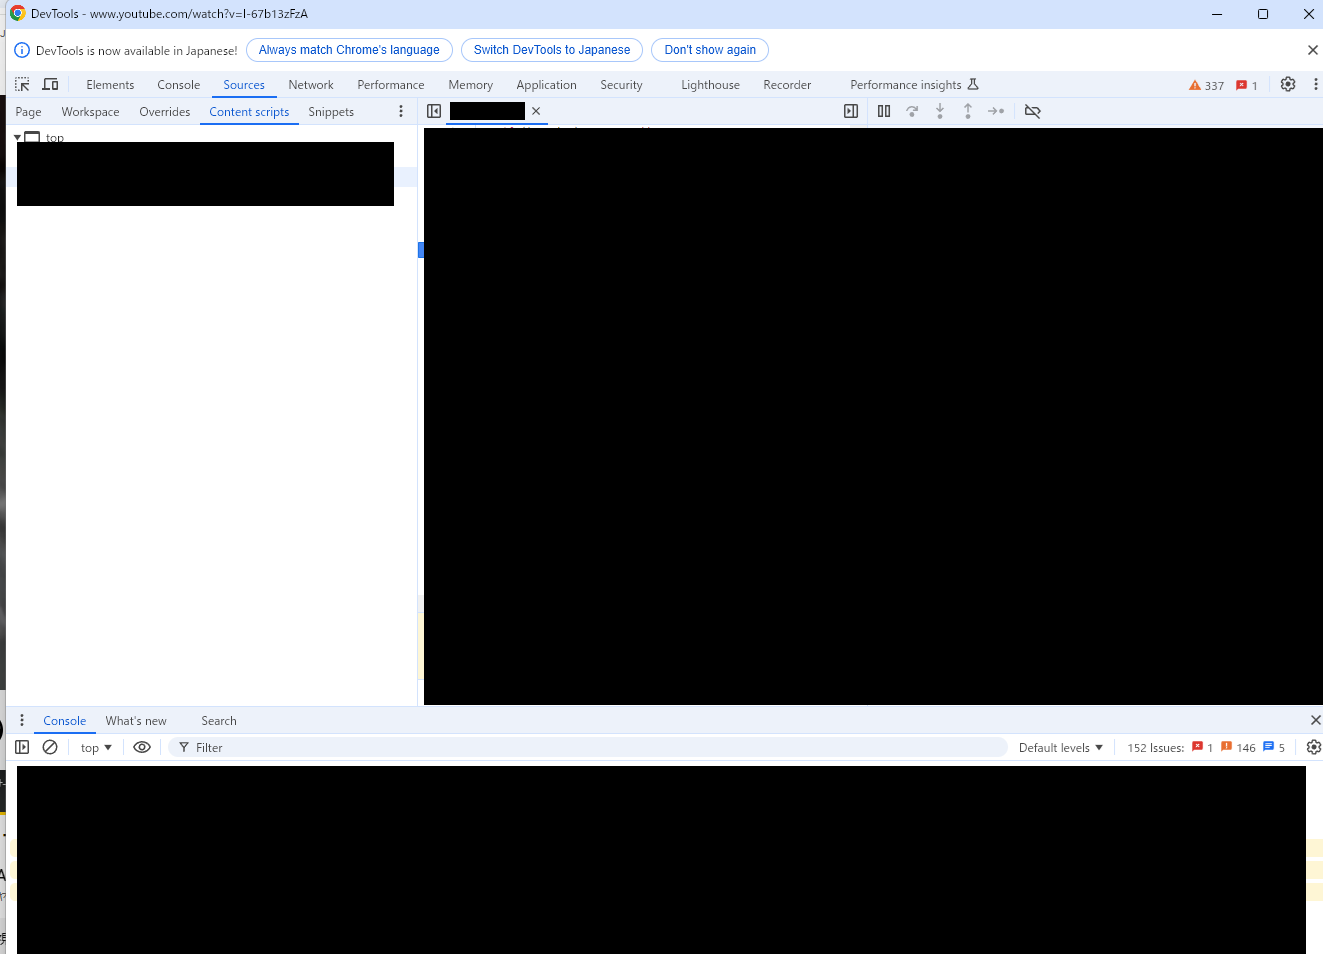Collapse the top frame tree item

(17, 137)
